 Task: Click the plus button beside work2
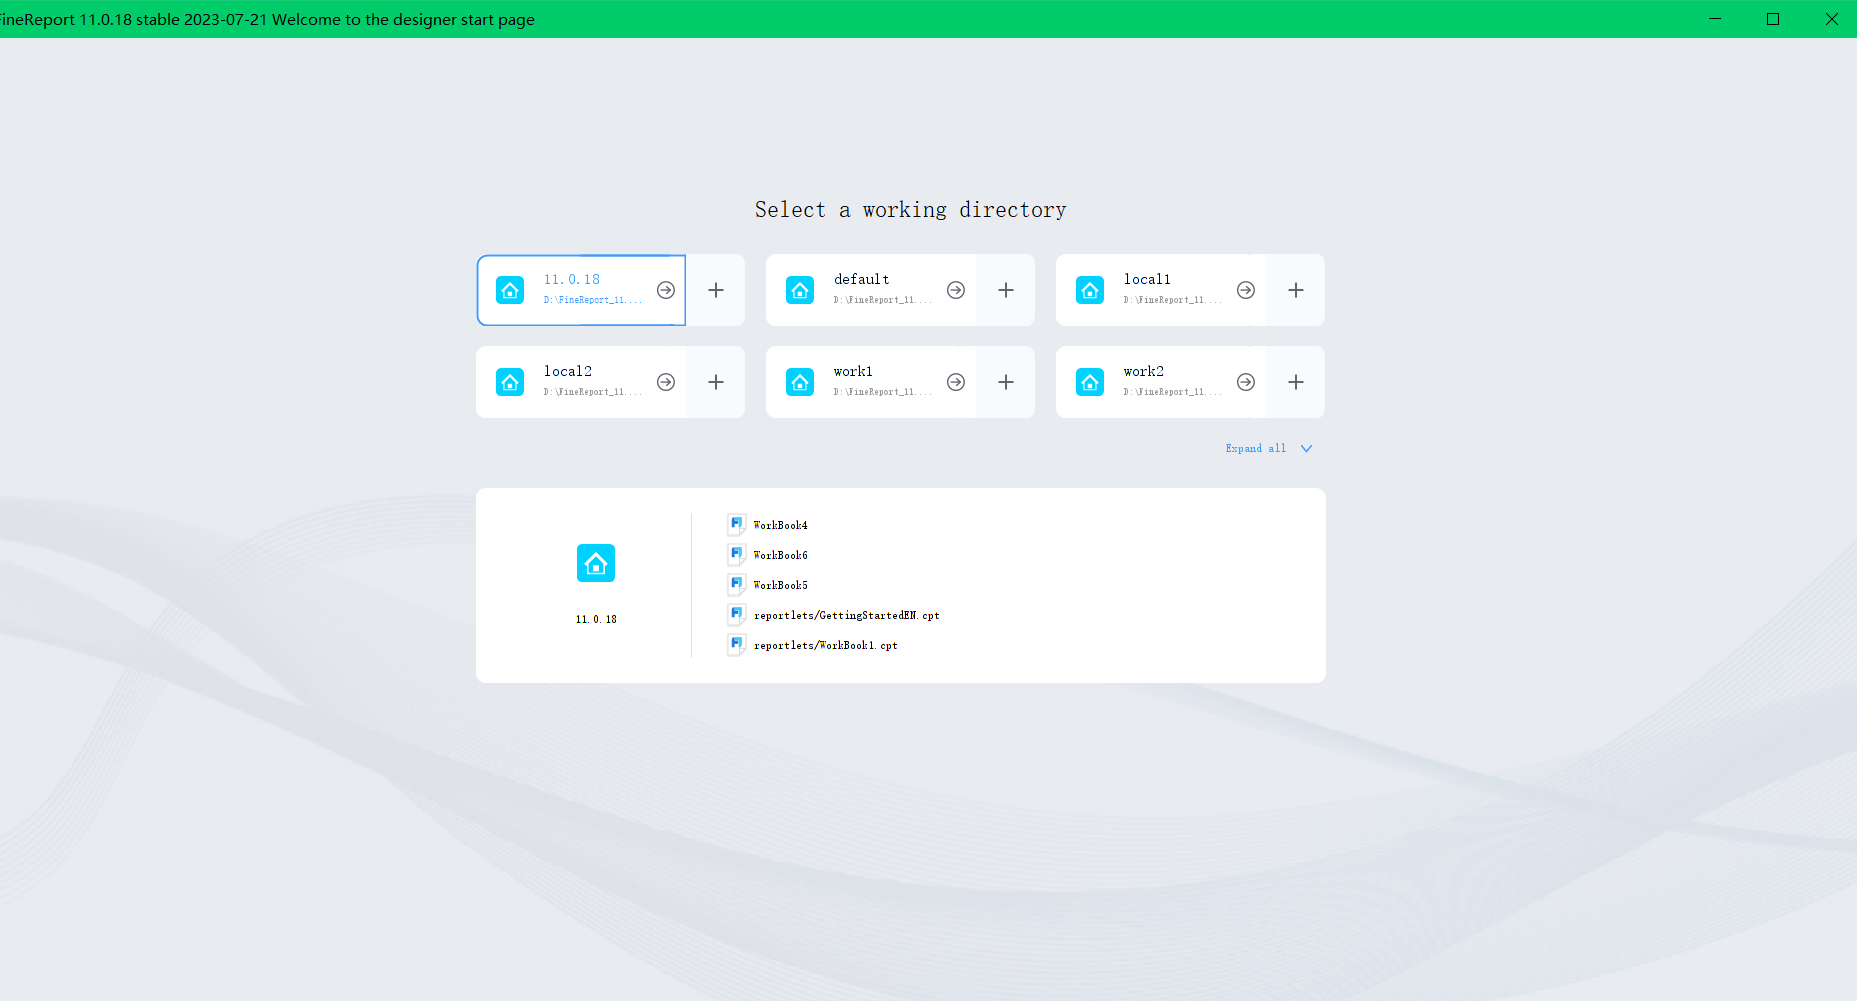click(x=1296, y=382)
